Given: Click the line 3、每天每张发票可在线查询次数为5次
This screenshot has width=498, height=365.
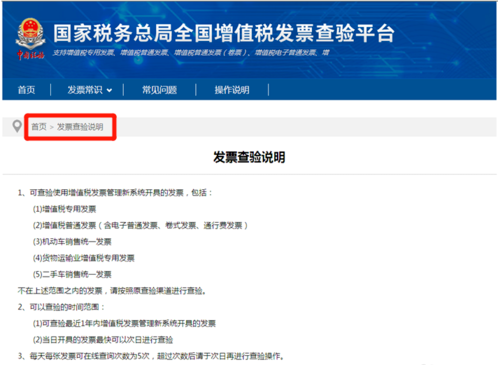Looking at the screenshot, I should coord(151,356).
